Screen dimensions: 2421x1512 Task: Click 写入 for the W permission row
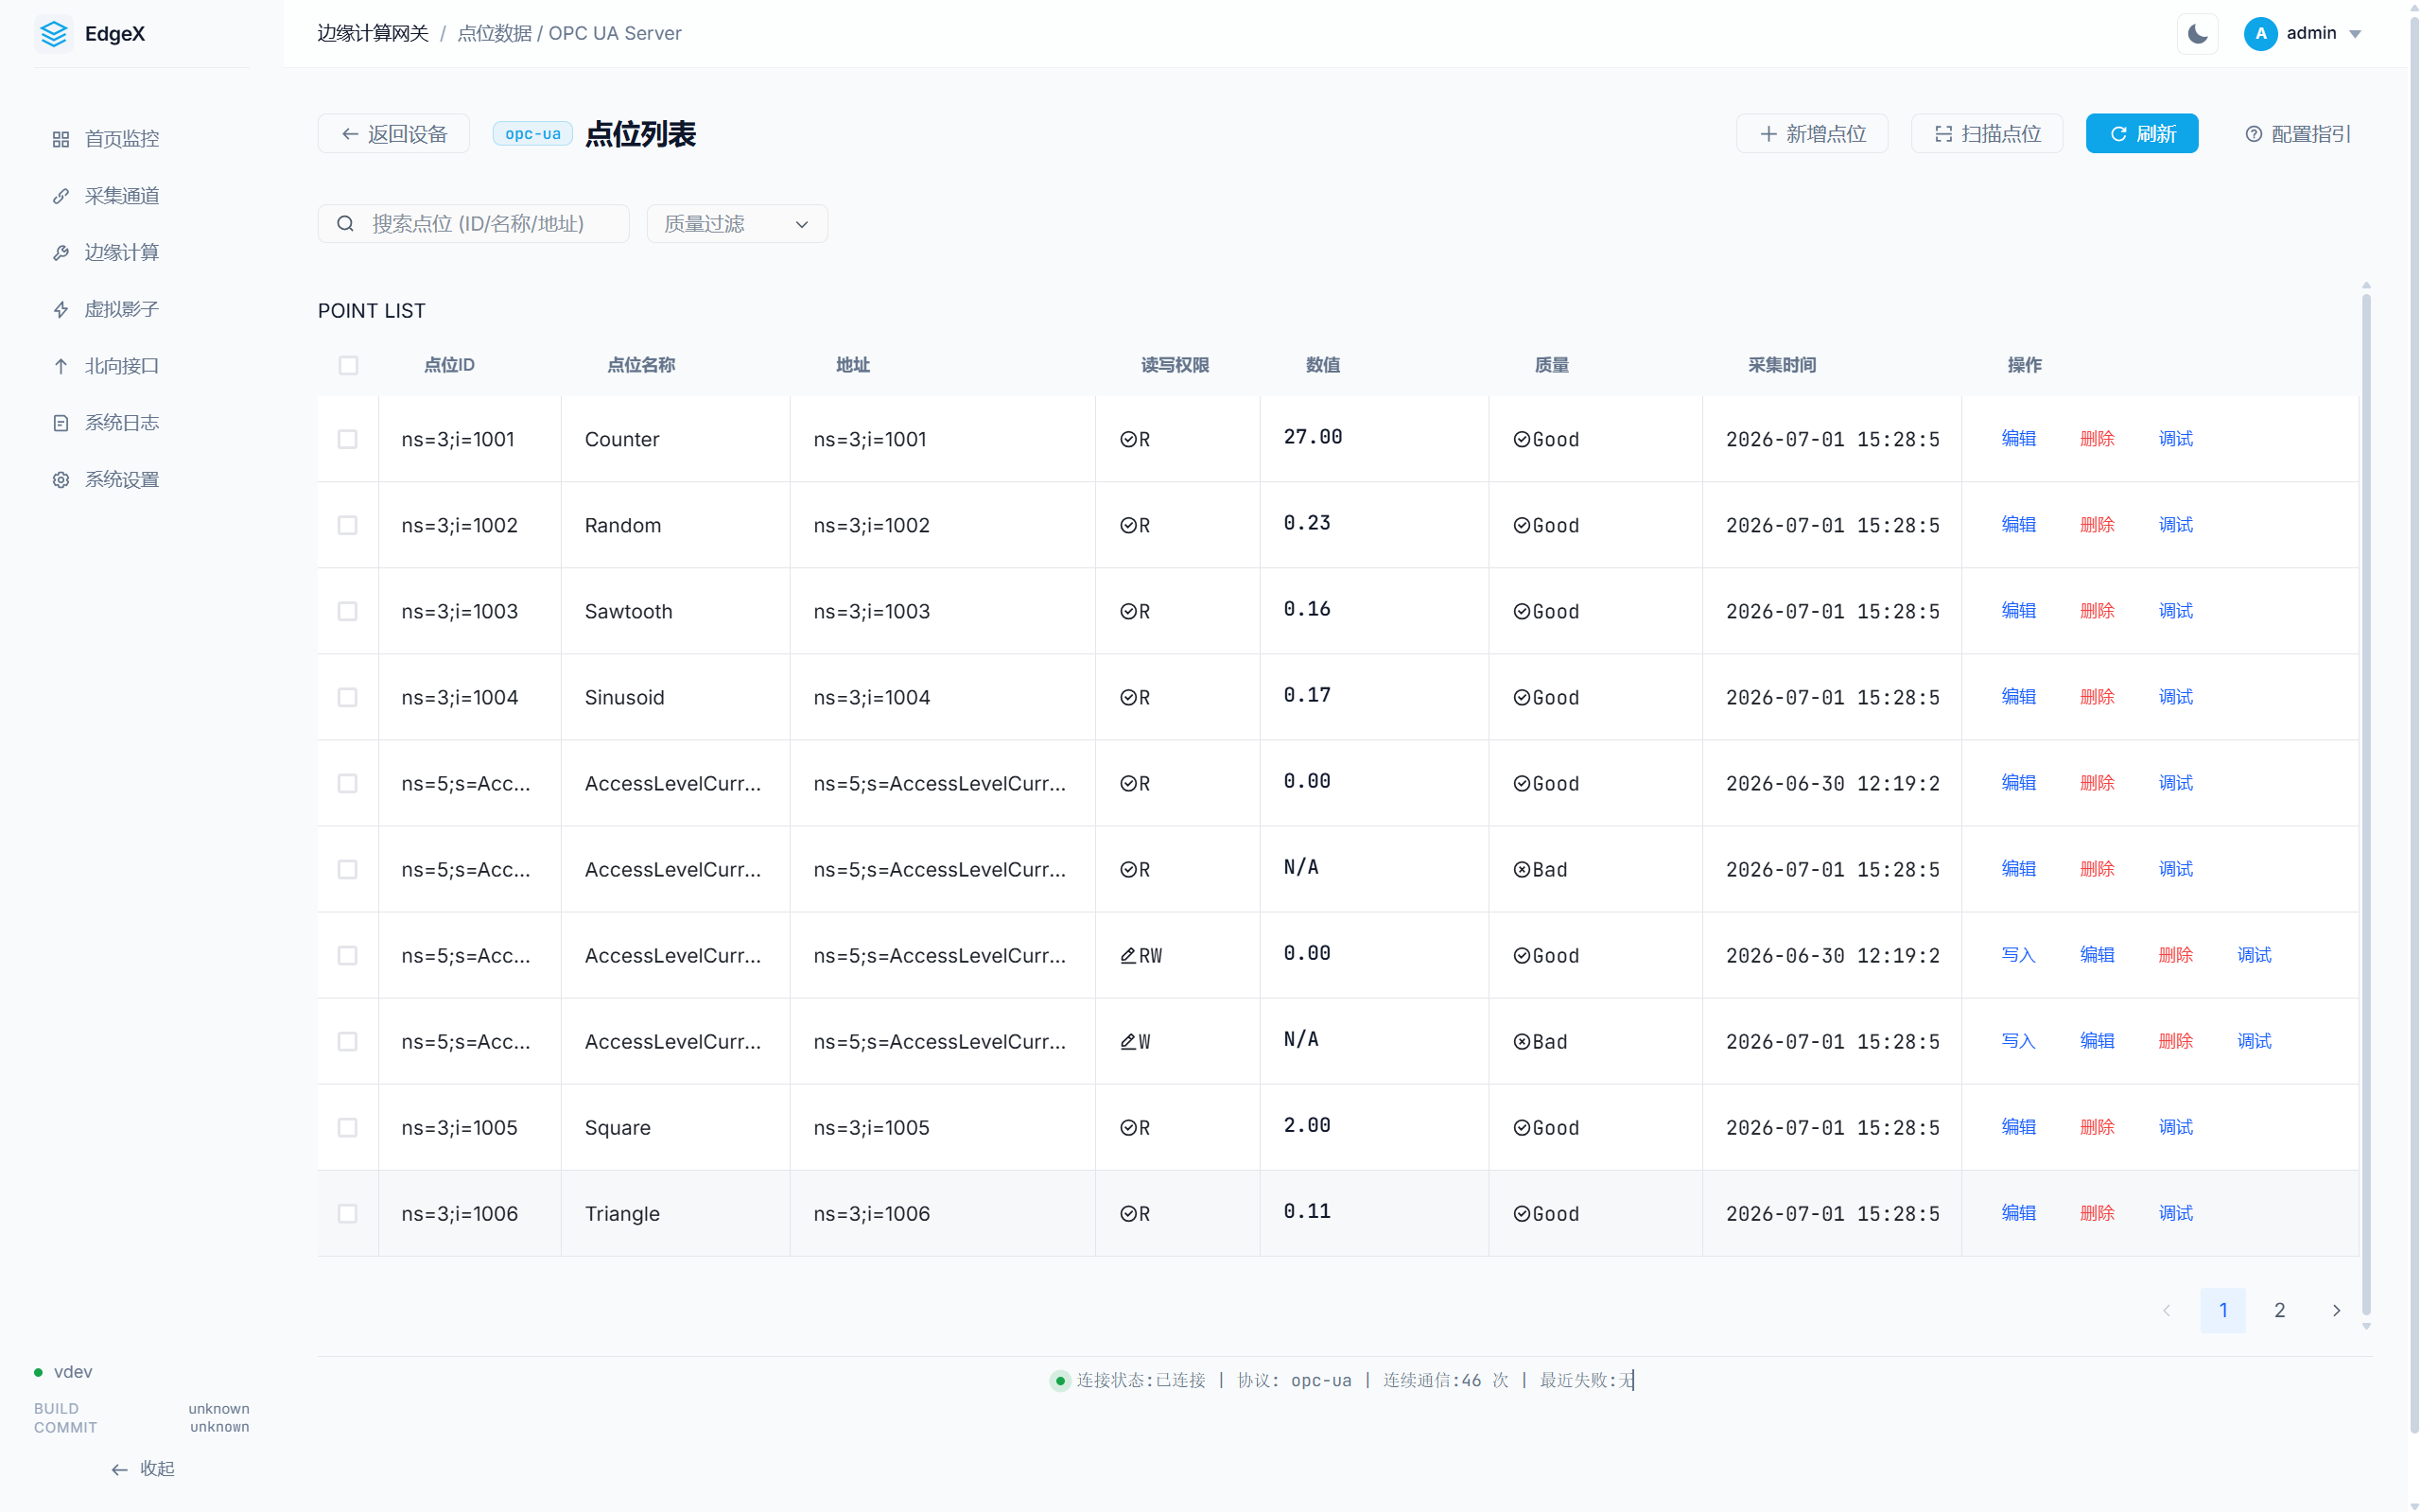[x=2018, y=1041]
